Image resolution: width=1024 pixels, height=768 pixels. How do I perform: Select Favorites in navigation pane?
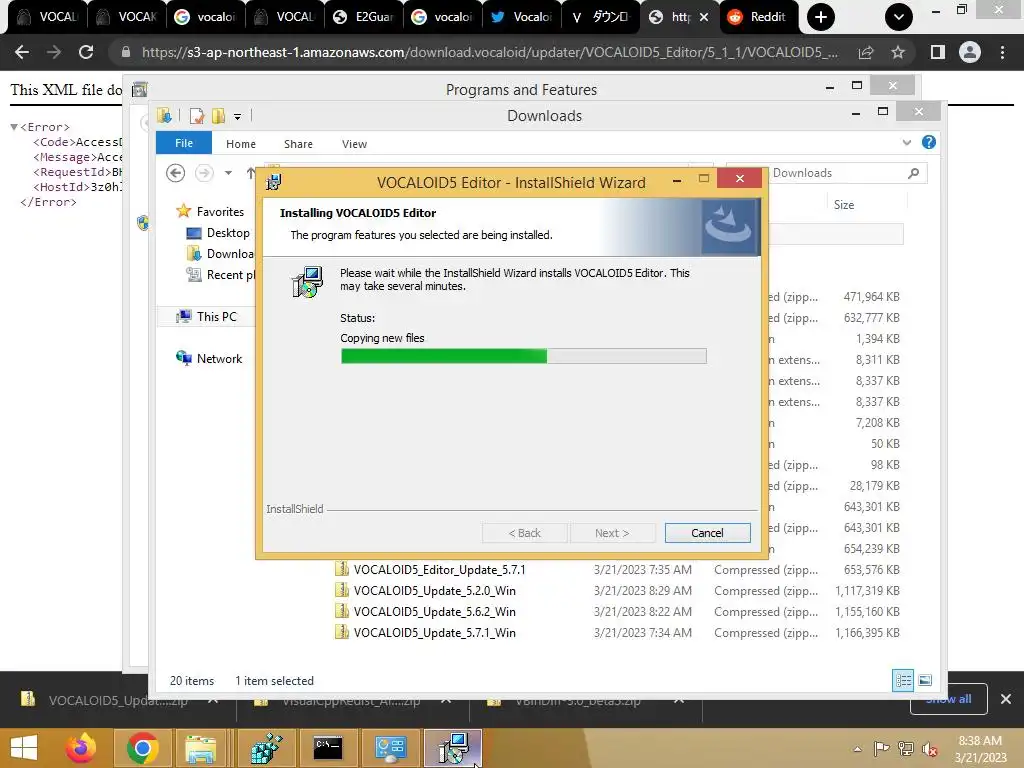tap(219, 212)
